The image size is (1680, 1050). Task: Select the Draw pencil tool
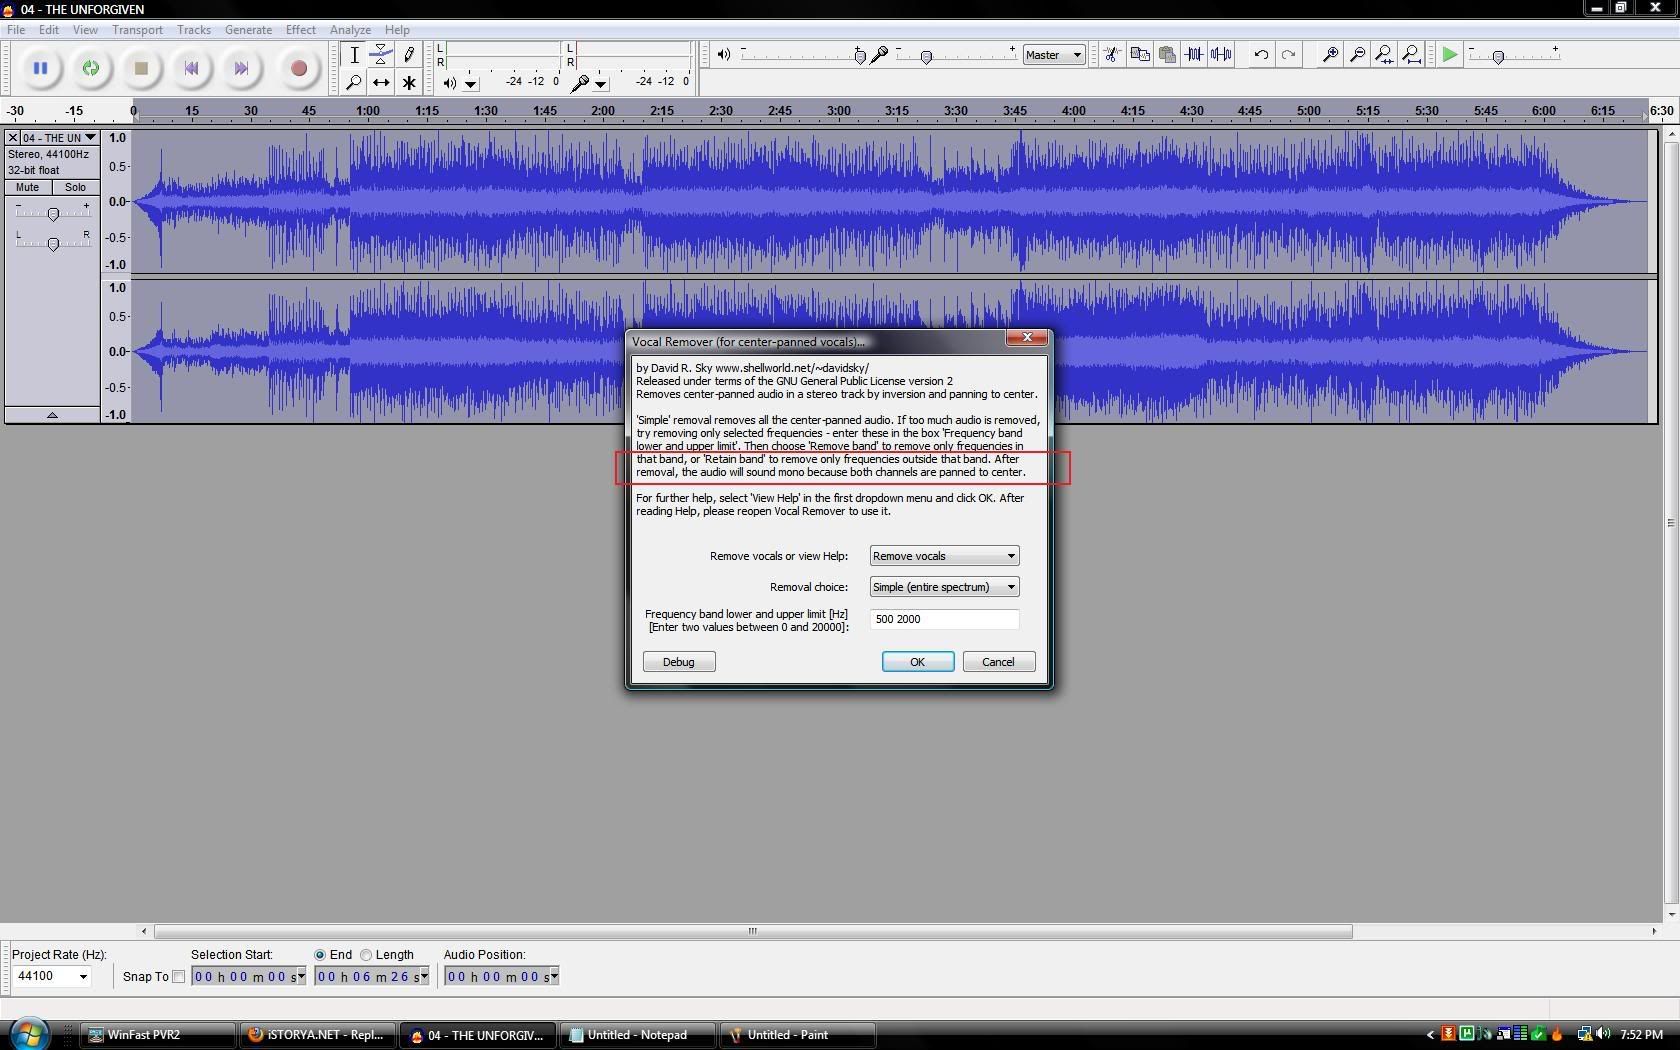click(x=408, y=55)
